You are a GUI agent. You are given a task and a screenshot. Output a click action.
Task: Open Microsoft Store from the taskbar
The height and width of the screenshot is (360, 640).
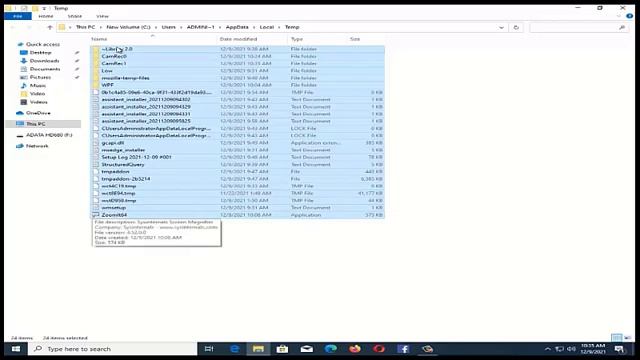(282, 349)
